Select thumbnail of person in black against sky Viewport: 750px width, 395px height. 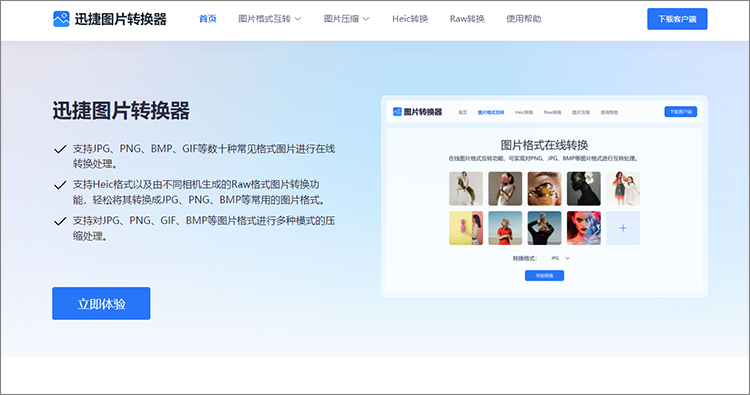[x=544, y=228]
